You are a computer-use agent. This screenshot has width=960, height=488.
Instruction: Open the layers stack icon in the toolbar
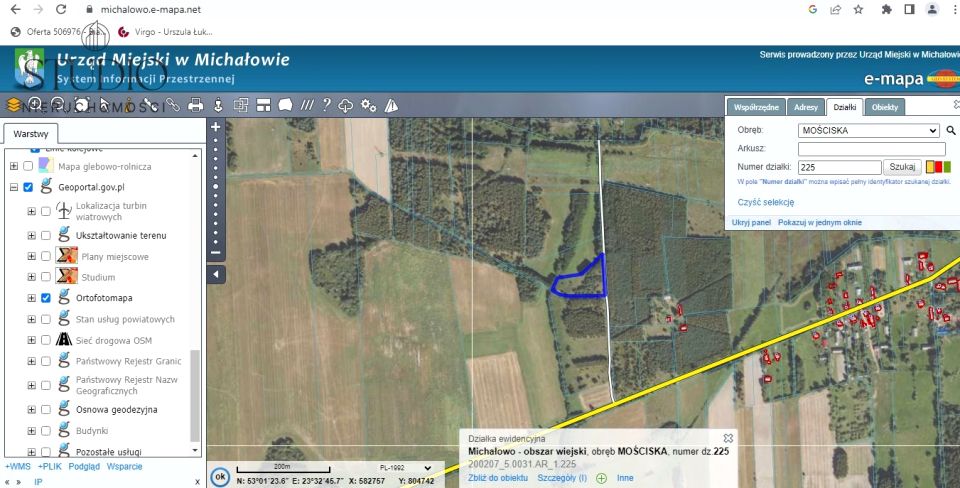tap(13, 105)
